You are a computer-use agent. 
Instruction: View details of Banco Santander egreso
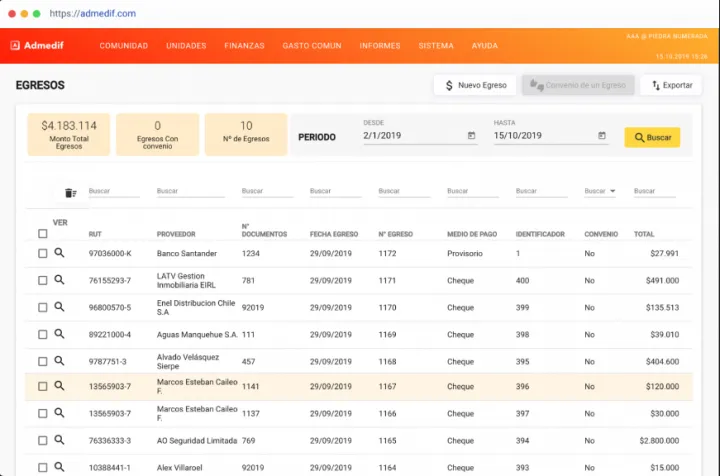click(x=59, y=254)
